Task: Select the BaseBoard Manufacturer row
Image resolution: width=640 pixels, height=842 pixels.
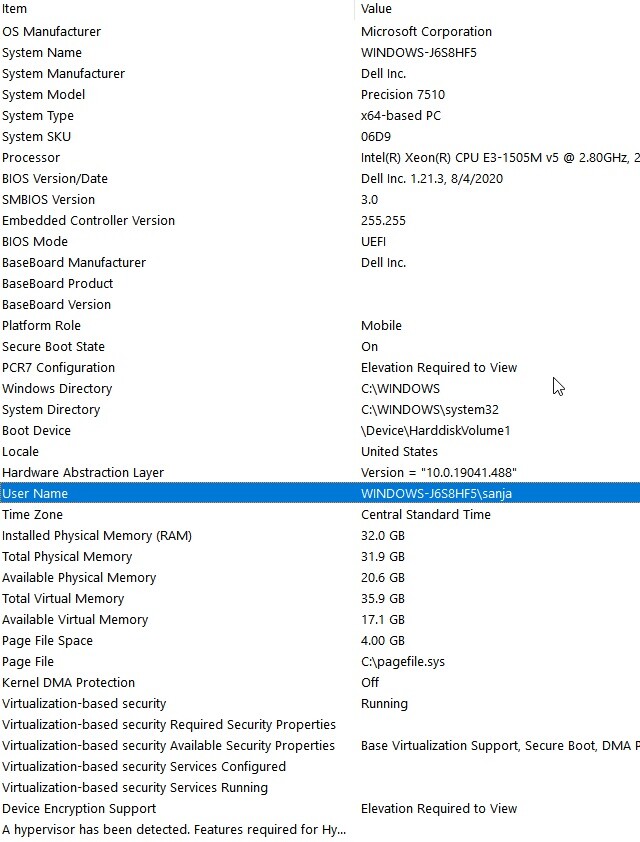Action: [320, 263]
